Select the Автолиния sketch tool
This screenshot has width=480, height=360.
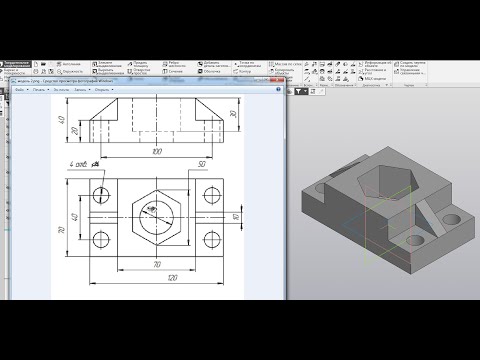point(69,64)
